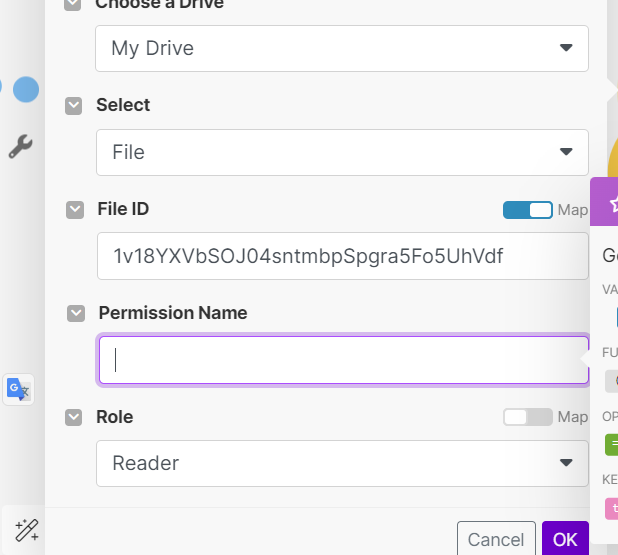Image resolution: width=618 pixels, height=555 pixels.
Task: Collapse the Permission Name field chevron
Action: pyautogui.click(x=76, y=313)
